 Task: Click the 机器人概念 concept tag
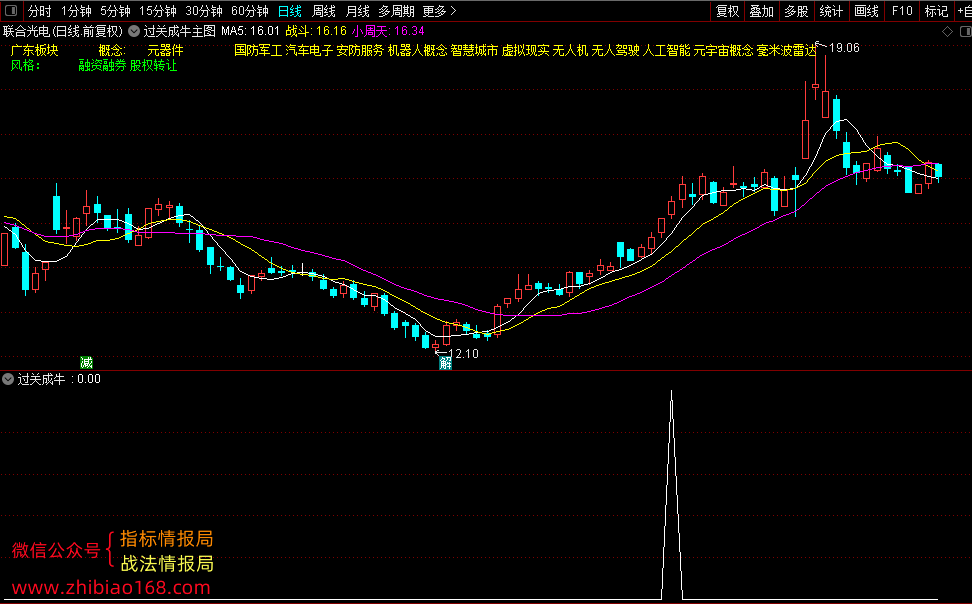(x=417, y=50)
